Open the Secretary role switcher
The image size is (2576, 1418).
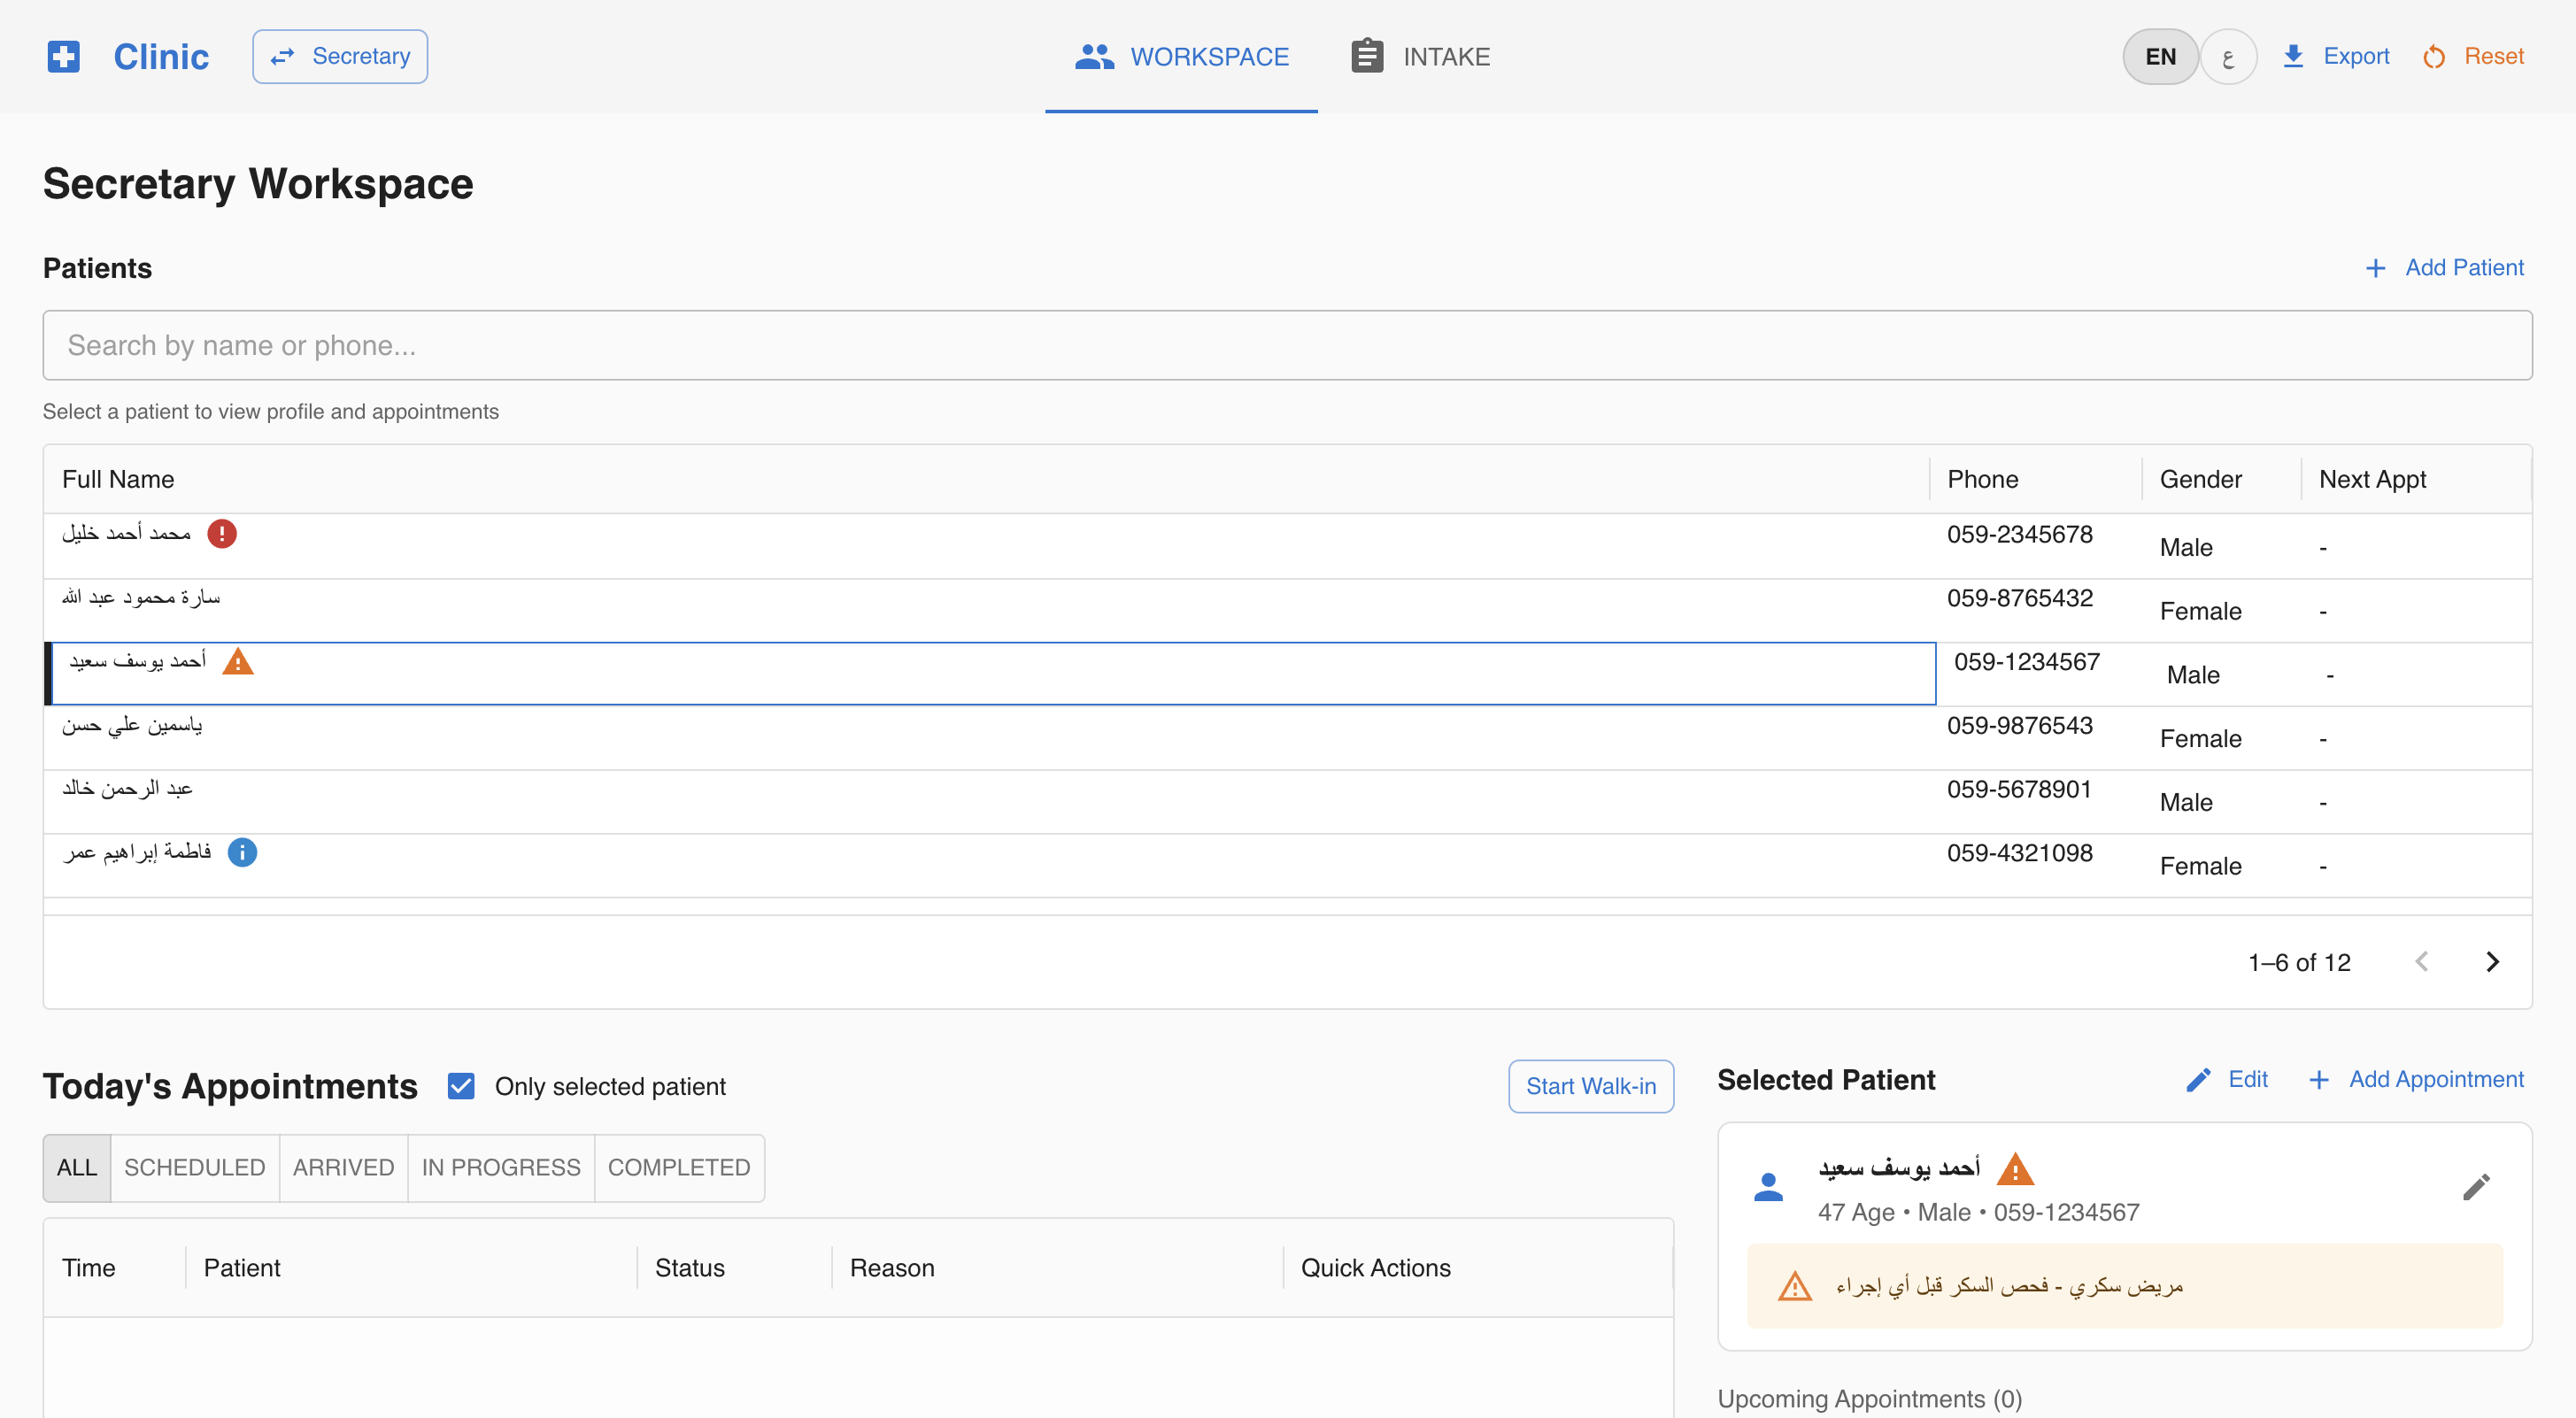tap(340, 56)
